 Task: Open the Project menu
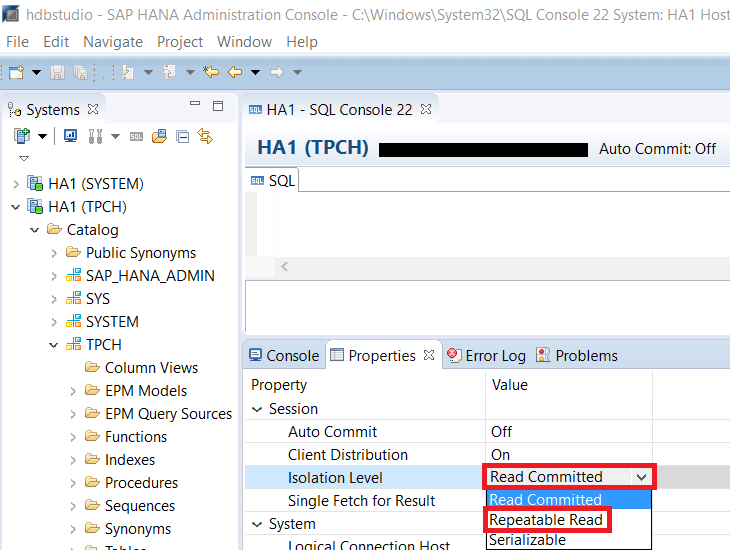point(180,42)
